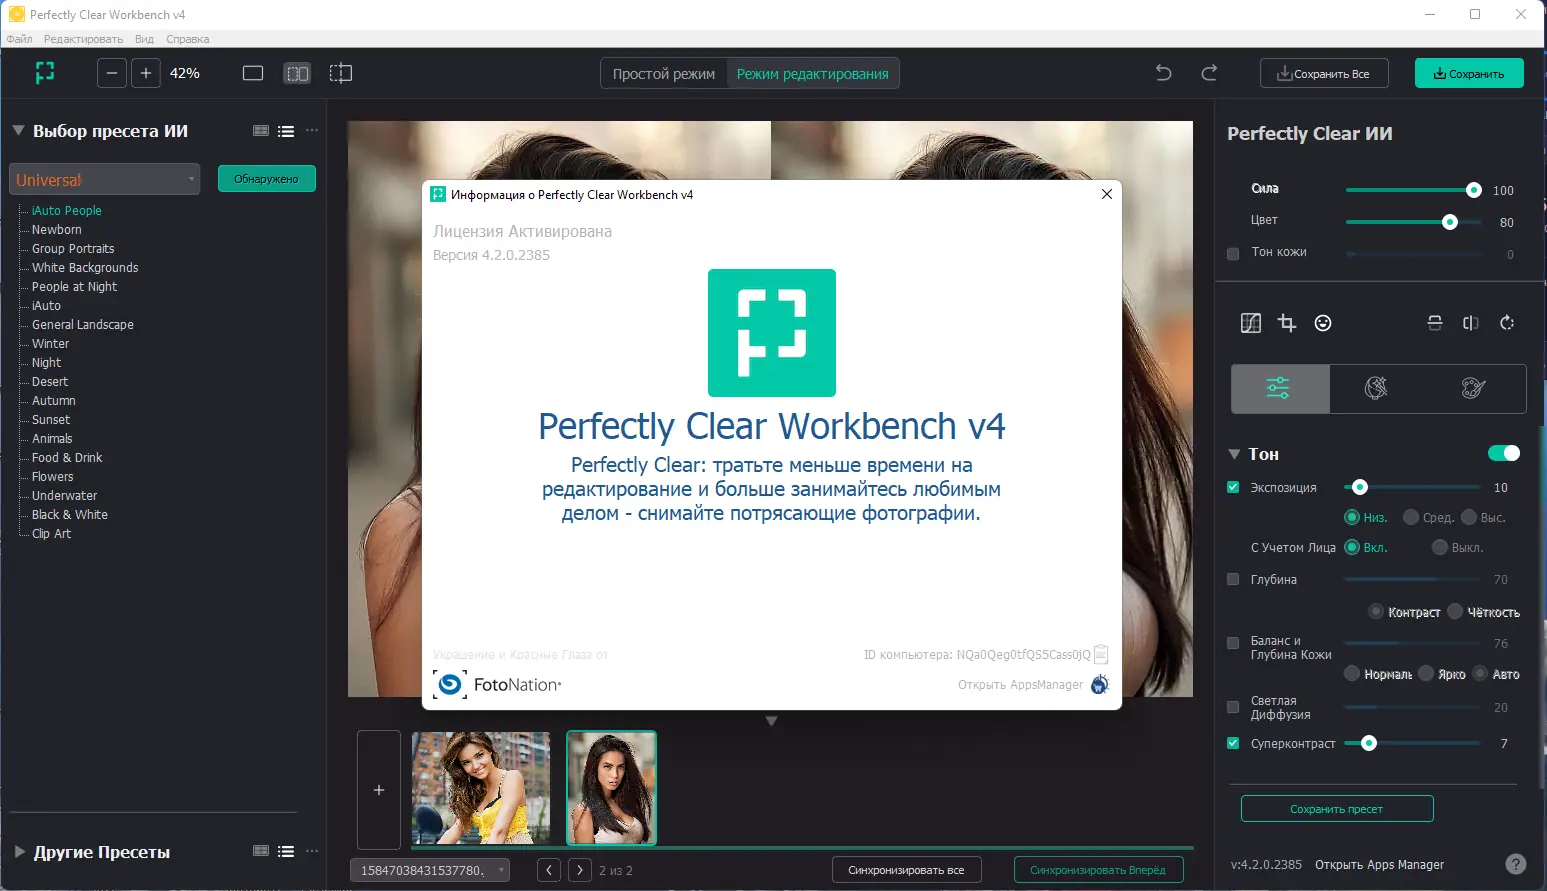Click the tone curve icon
1547x891 pixels.
click(1251, 323)
